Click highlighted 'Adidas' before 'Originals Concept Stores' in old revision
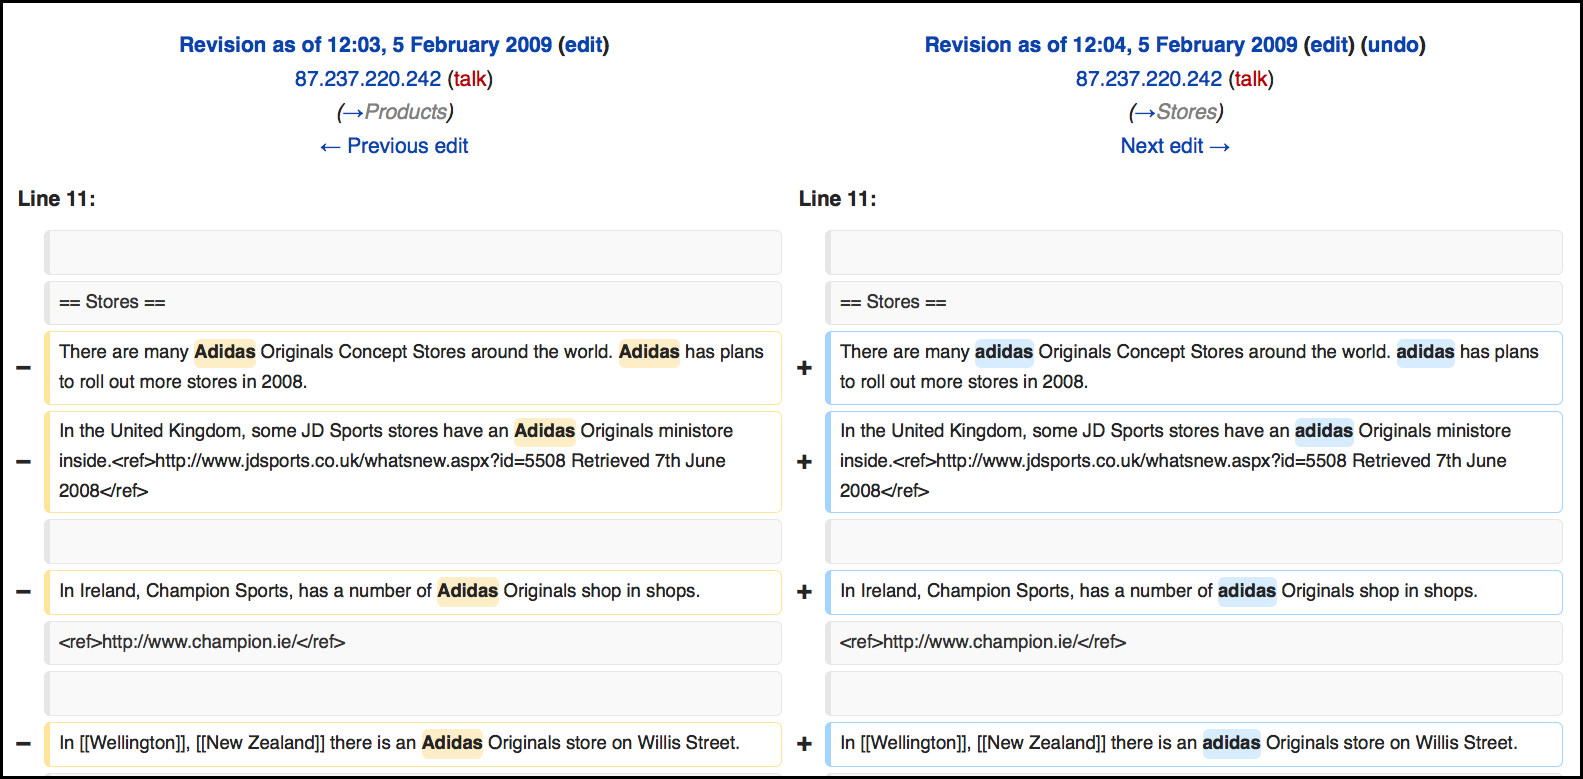This screenshot has width=1583, height=779. tap(225, 352)
